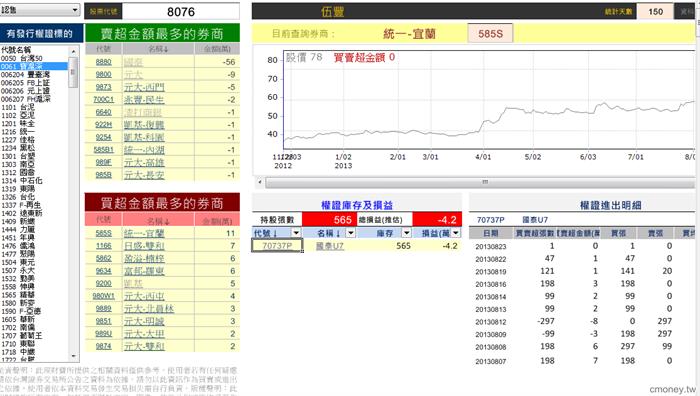Viewport: 700px width, 396px height.
Task: Select 0050 台灣50 in the stock list
Action: 34,58
